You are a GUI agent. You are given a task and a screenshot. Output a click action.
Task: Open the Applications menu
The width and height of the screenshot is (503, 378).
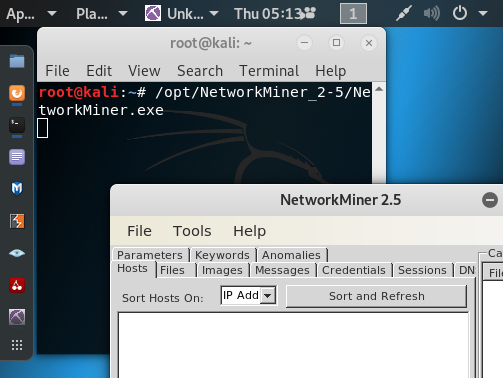click(31, 14)
